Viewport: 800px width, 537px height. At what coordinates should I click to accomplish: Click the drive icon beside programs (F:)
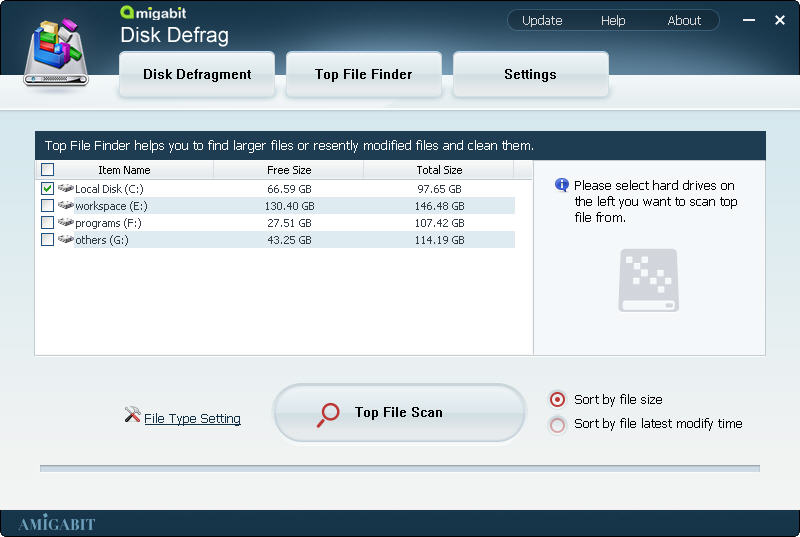pos(65,222)
